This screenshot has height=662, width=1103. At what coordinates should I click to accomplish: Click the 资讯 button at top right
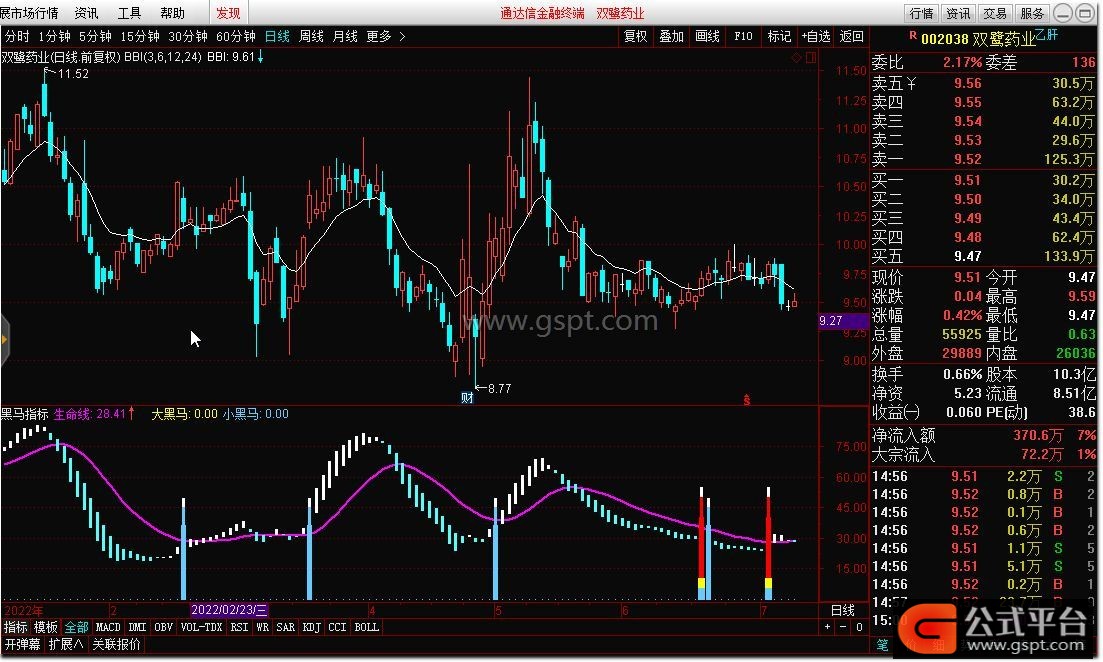click(958, 13)
